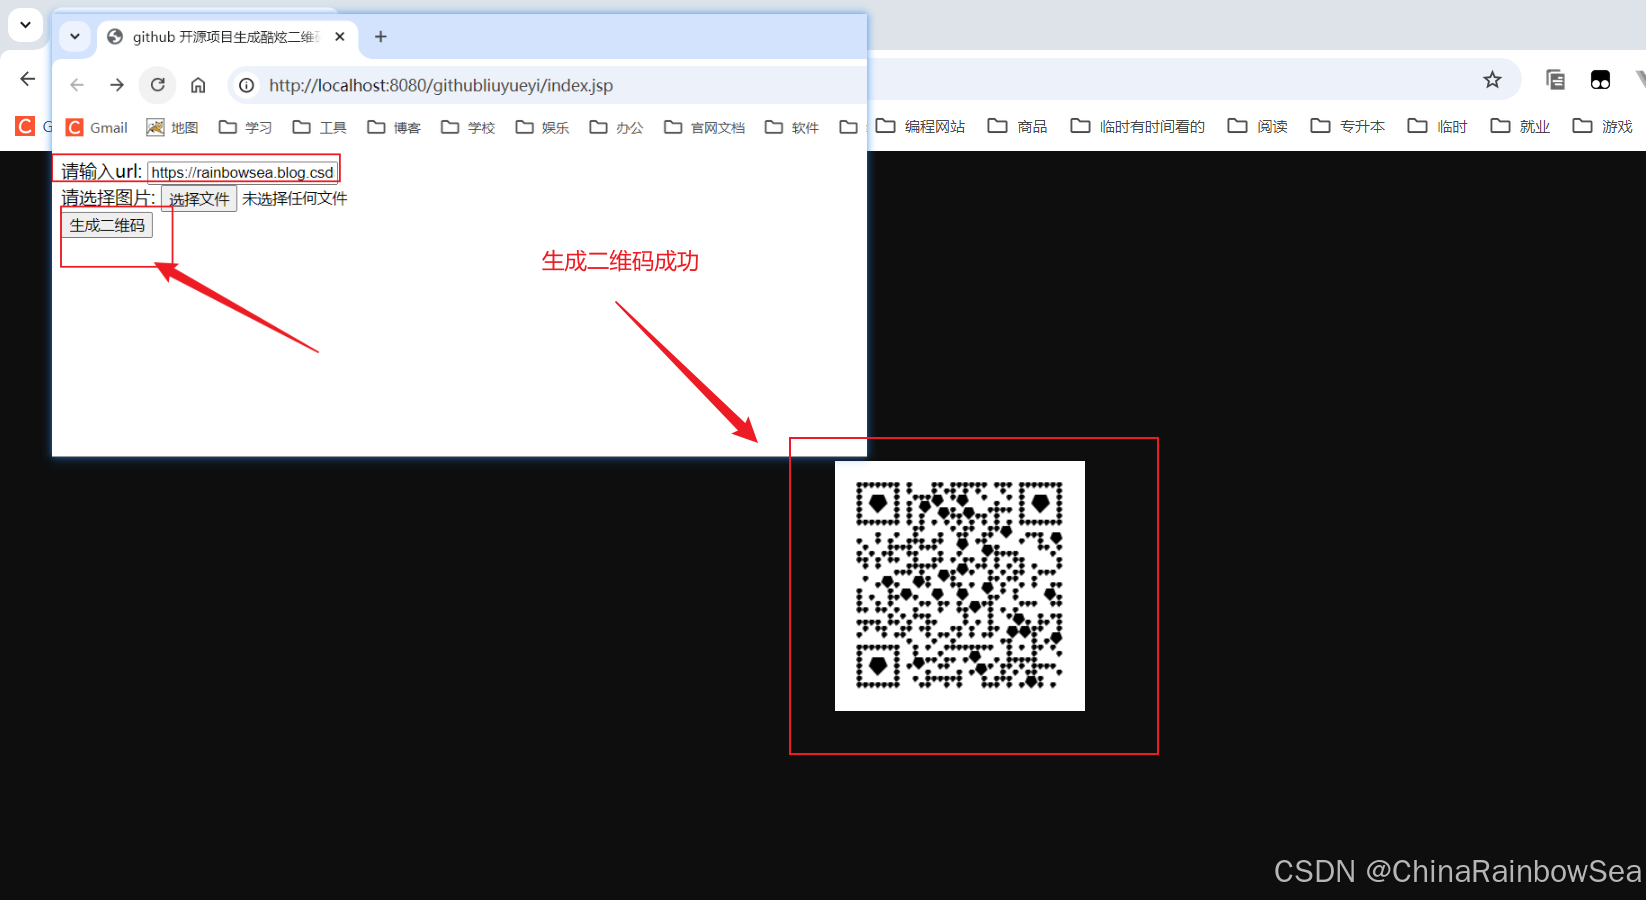This screenshot has height=900, width=1646.
Task: Go back in the front browser window
Action: 77,85
